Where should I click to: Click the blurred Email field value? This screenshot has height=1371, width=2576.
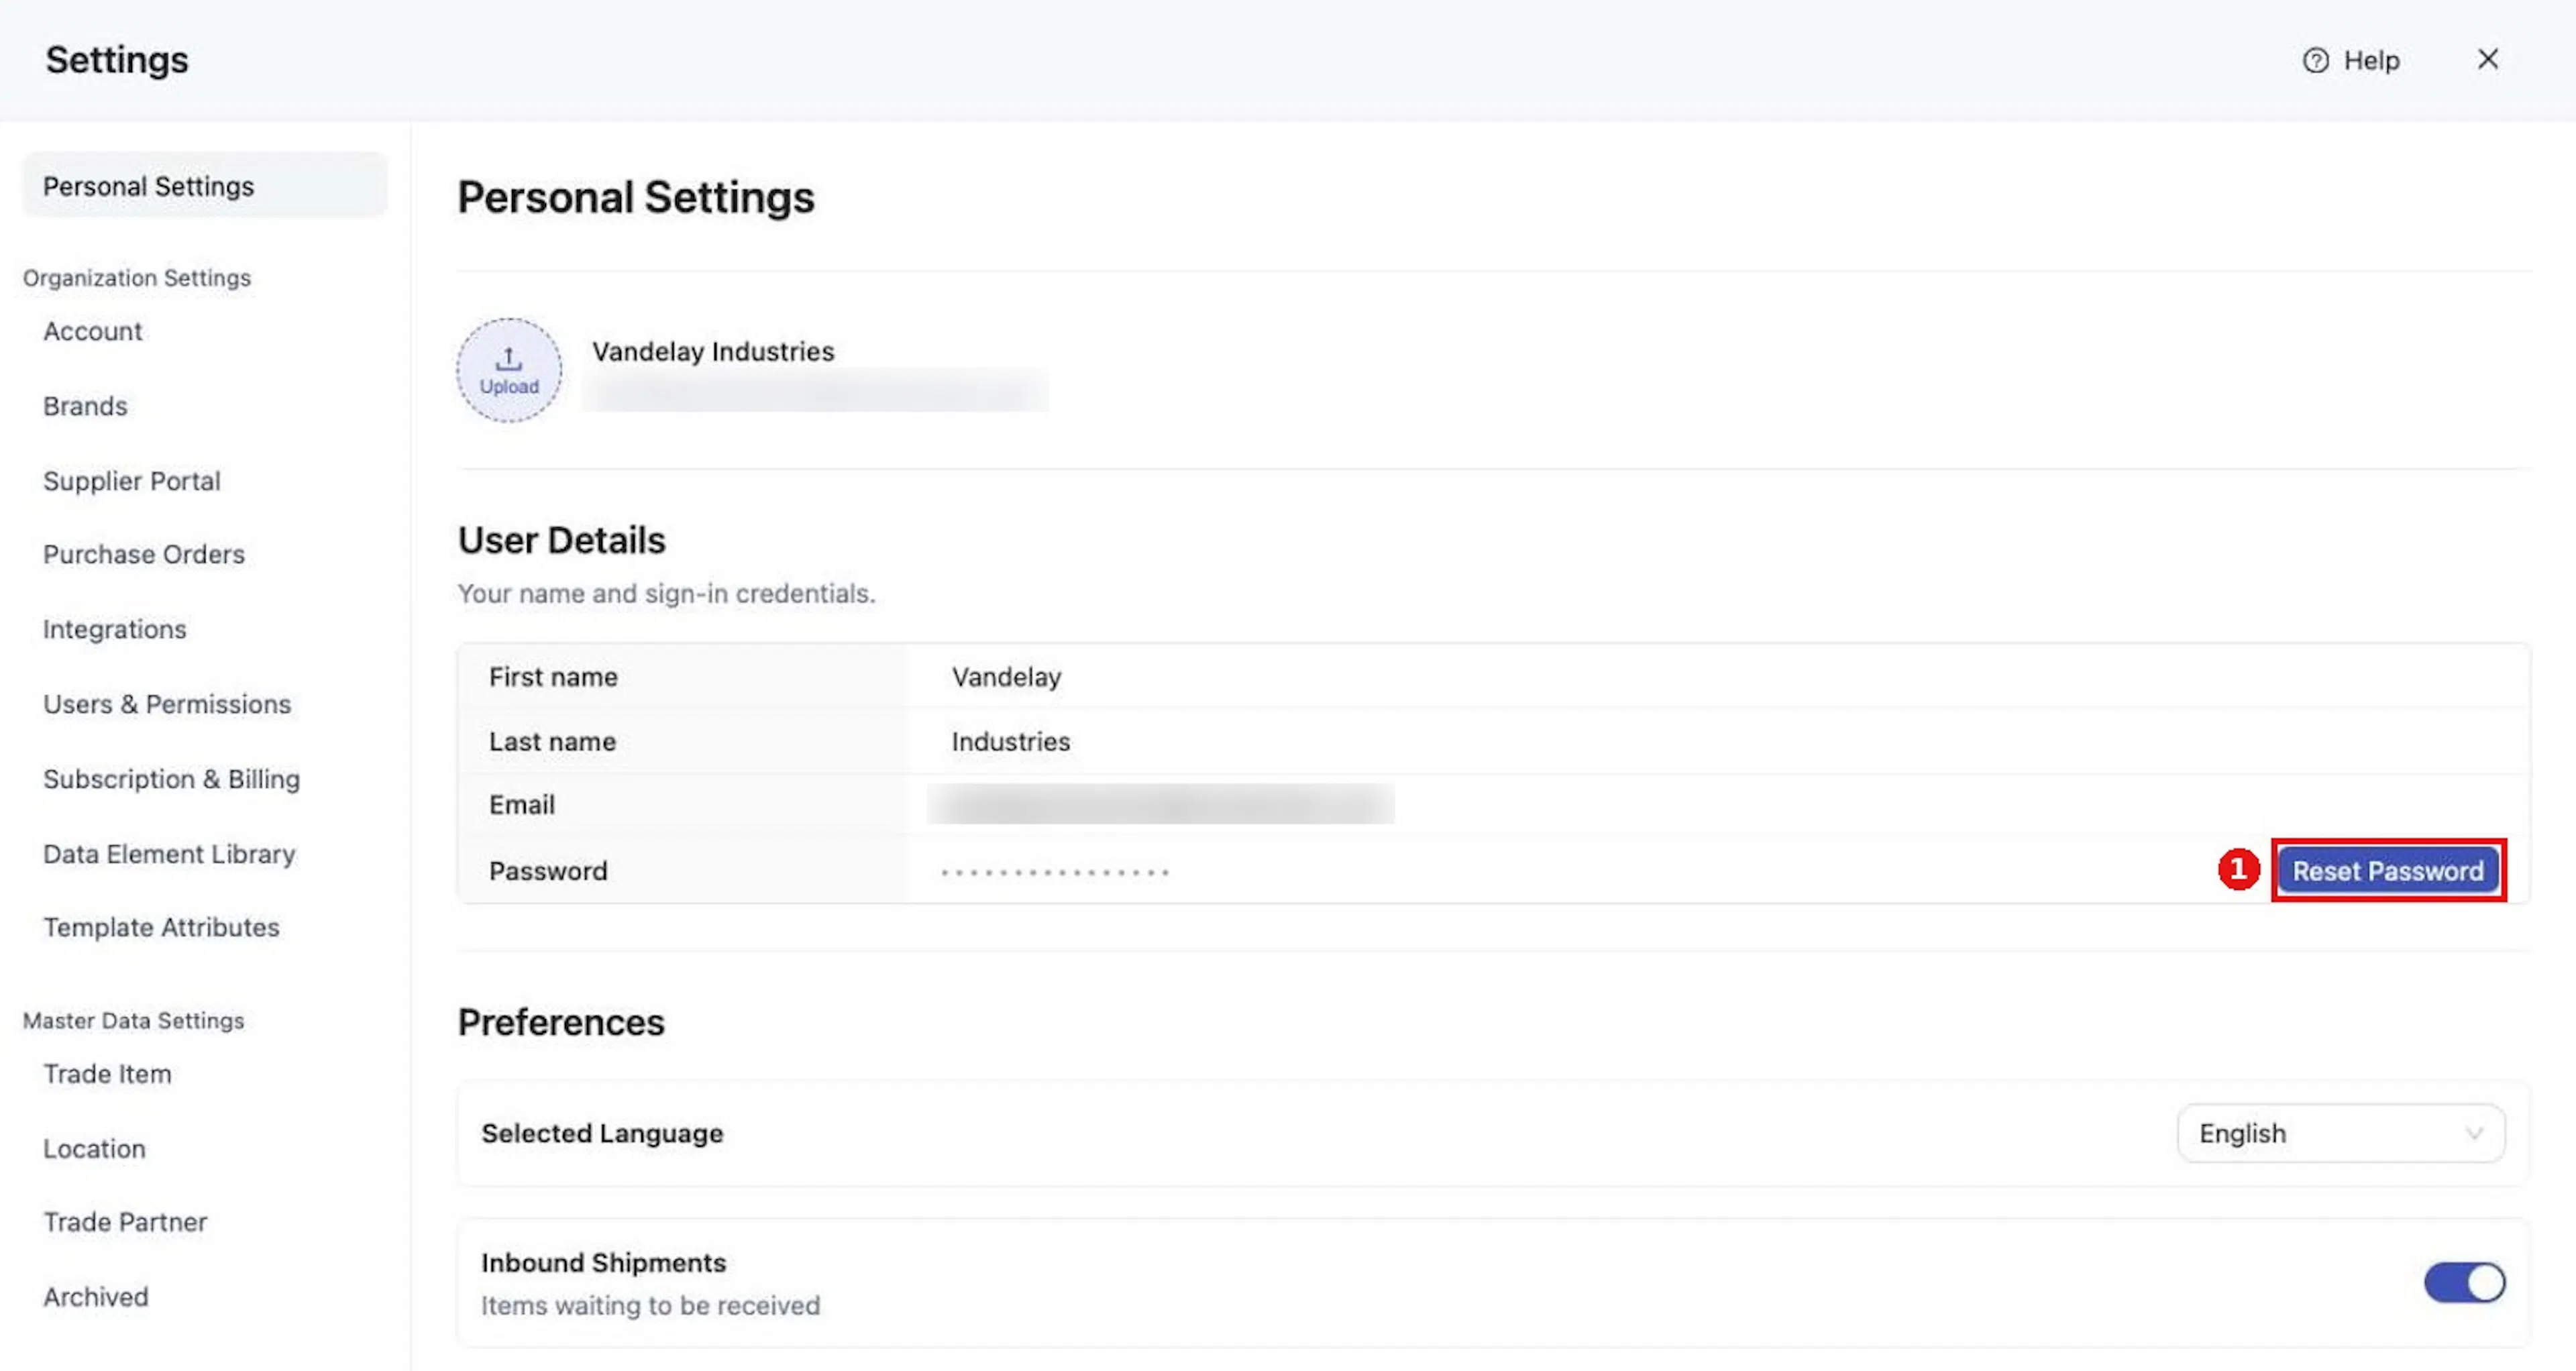[x=1161, y=804]
